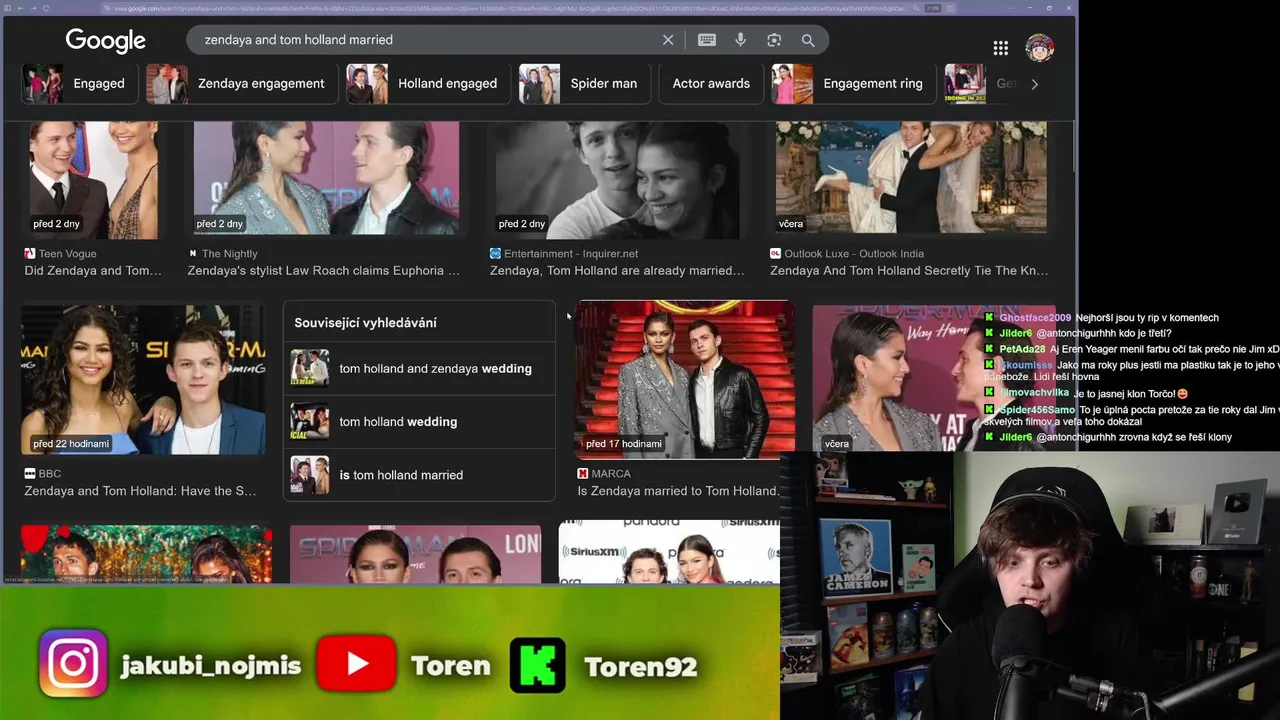Click the browser address bar URL
Image resolution: width=1280 pixels, height=720 pixels.
510,8
